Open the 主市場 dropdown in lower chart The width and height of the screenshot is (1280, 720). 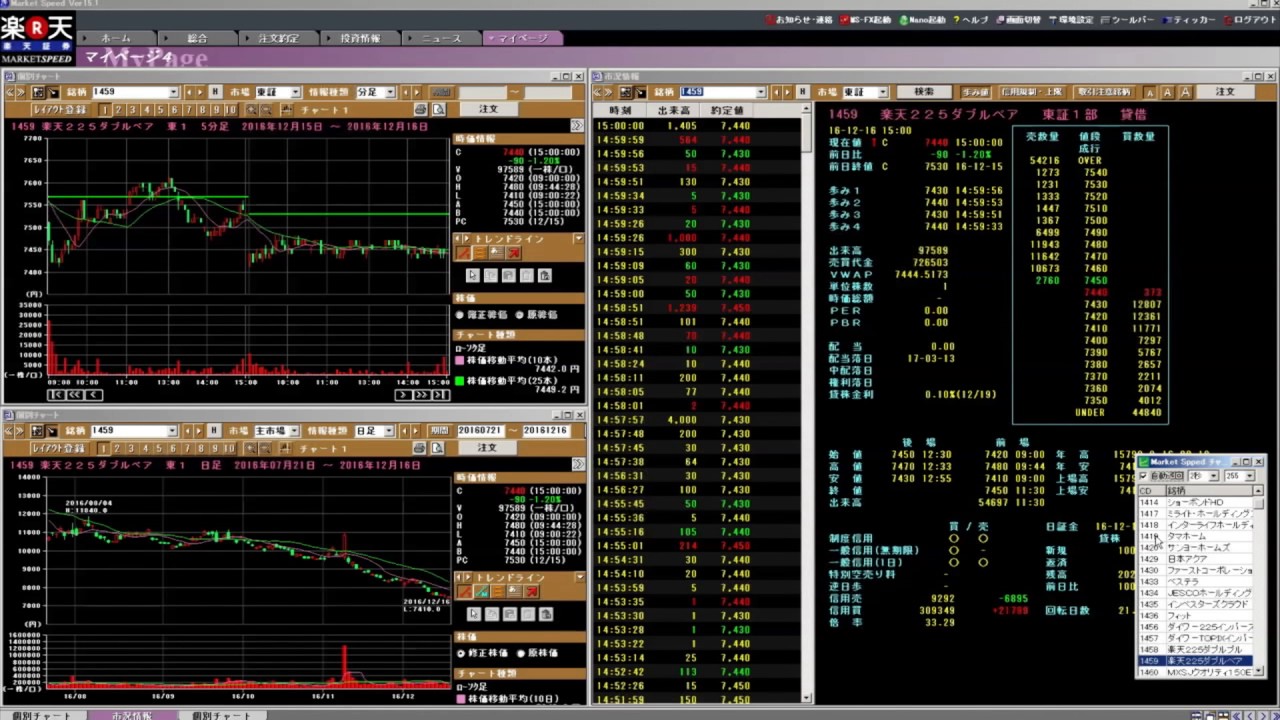click(294, 430)
